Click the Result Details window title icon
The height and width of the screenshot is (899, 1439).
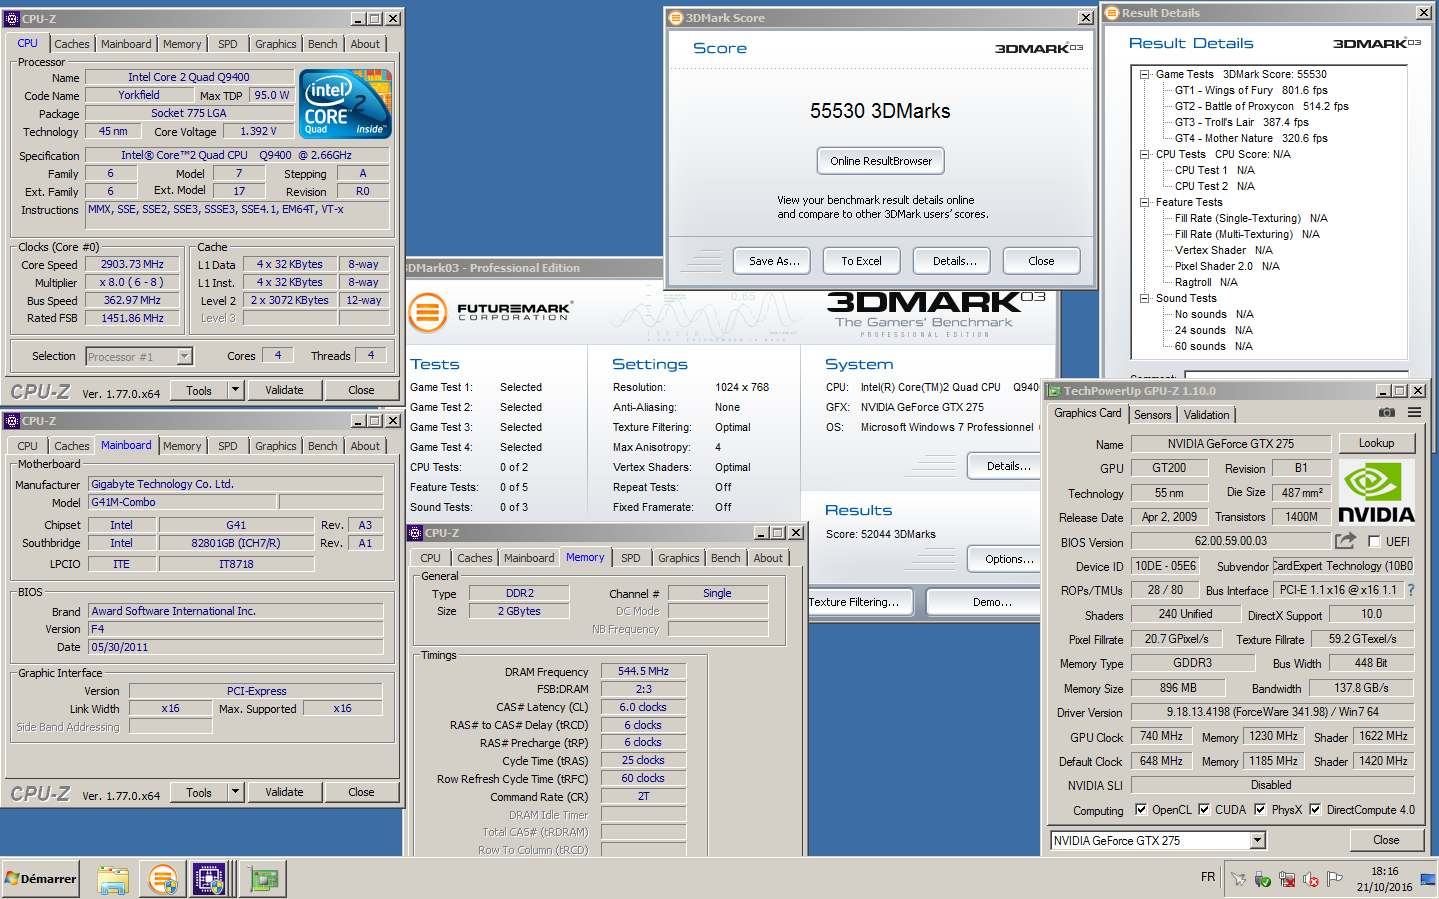pyautogui.click(x=1112, y=13)
